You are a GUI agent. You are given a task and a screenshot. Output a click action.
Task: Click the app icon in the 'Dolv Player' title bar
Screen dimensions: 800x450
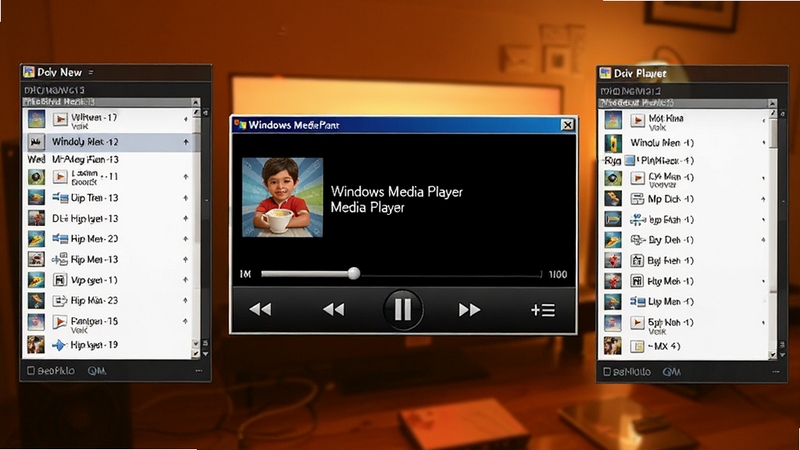[x=605, y=73]
